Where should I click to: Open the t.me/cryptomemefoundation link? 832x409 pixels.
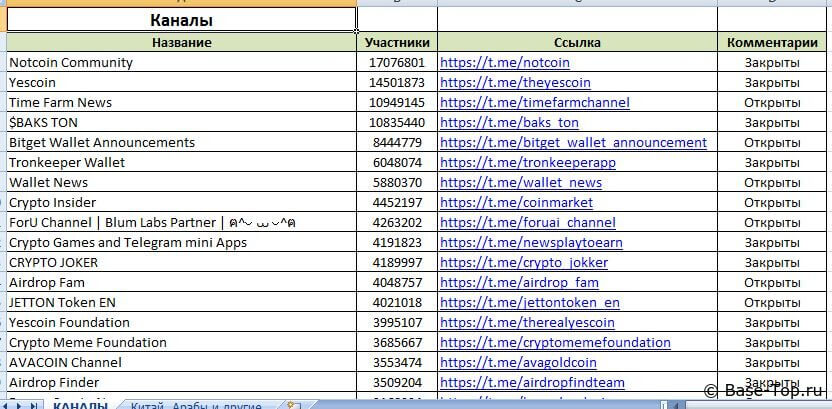point(555,342)
